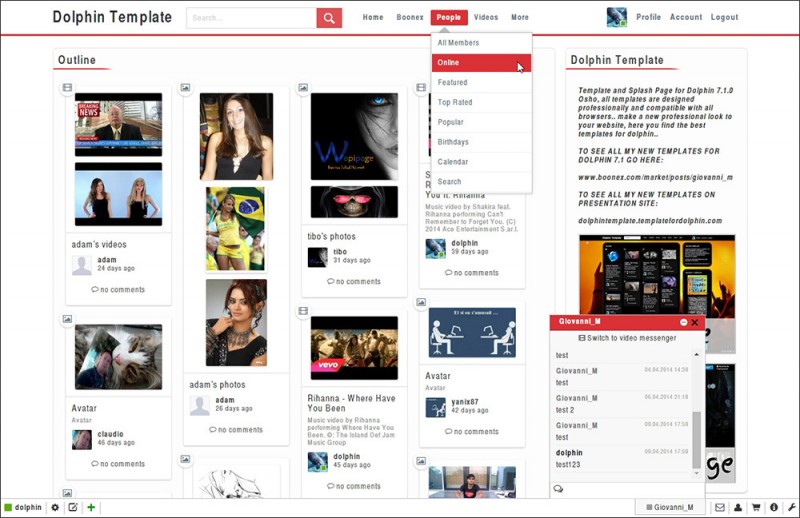Open the breaking news video thumbnail
The image size is (800, 518).
[x=118, y=125]
